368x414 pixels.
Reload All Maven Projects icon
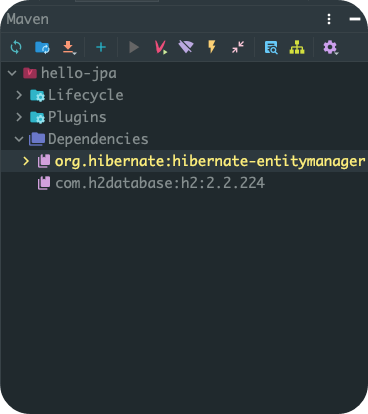(x=16, y=47)
